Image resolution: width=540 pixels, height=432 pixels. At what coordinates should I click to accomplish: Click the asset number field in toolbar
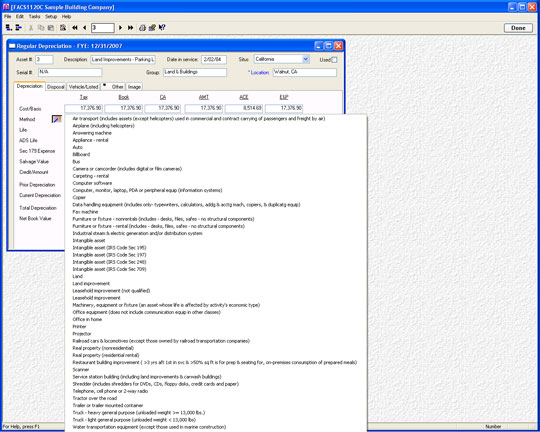[x=103, y=28]
